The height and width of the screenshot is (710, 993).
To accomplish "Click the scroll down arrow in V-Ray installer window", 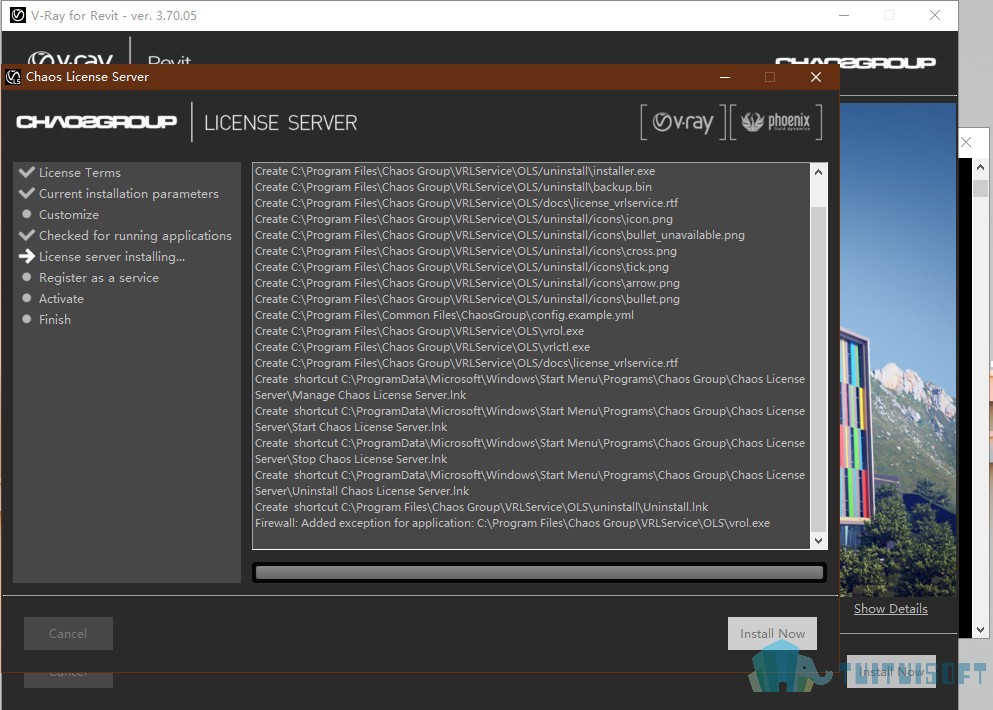I will 980,630.
